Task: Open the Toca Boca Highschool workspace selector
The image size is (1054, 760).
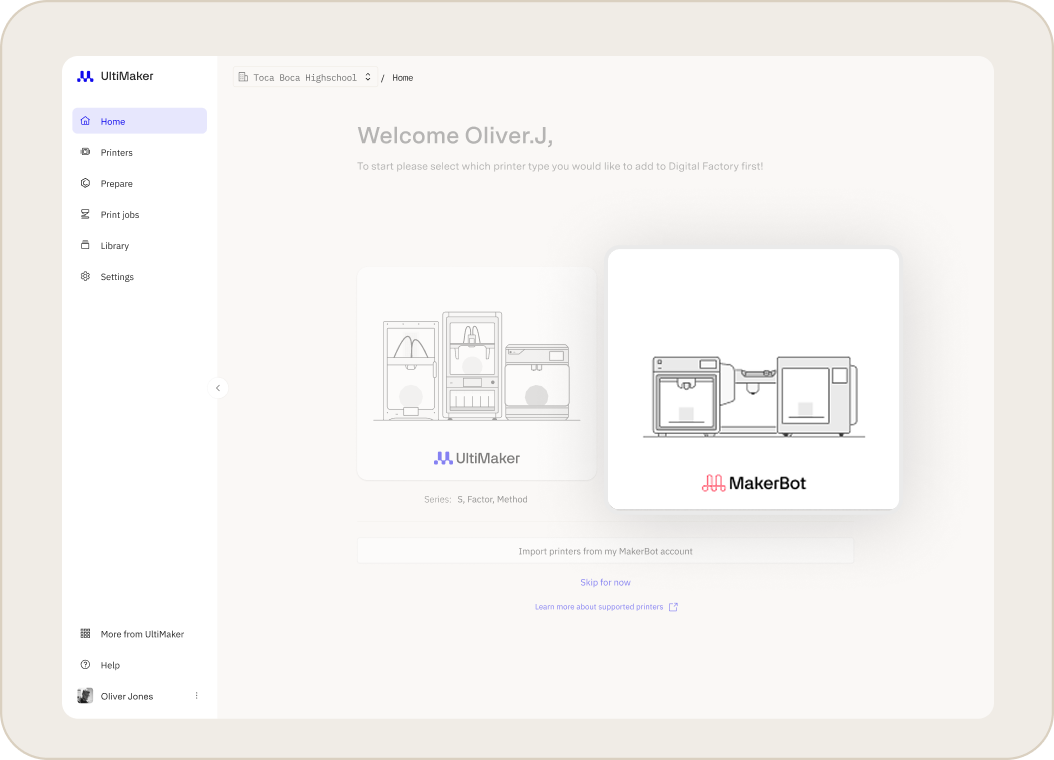Action: click(305, 77)
